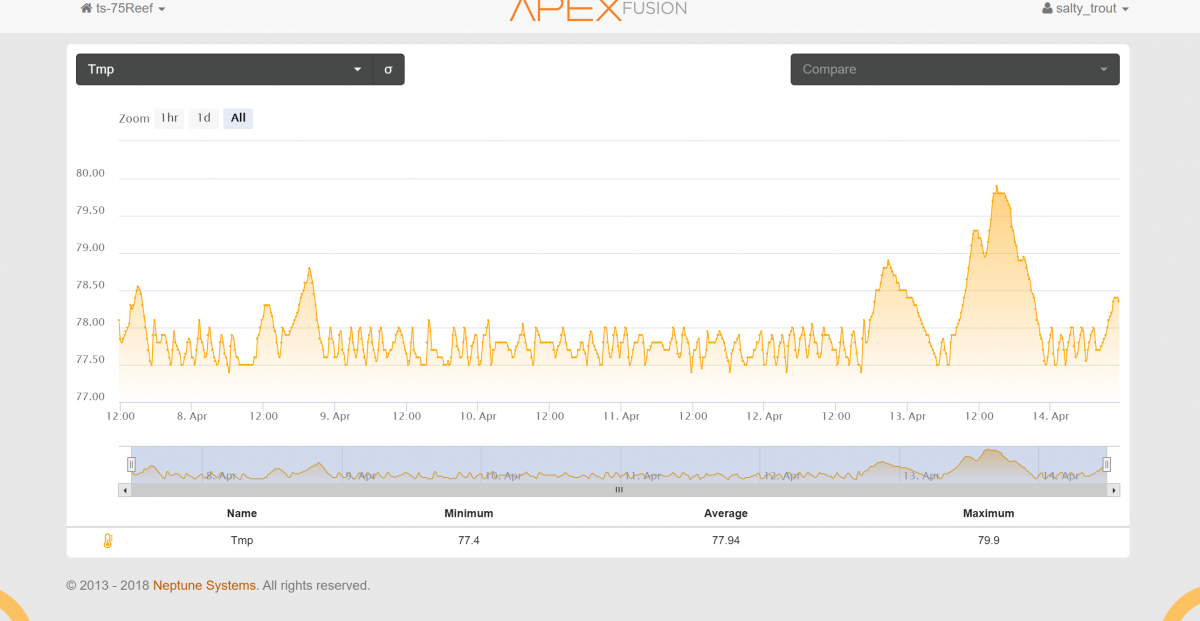Image resolution: width=1200 pixels, height=621 pixels.
Task: Click the left handle of the navigator range
Action: coord(131,464)
